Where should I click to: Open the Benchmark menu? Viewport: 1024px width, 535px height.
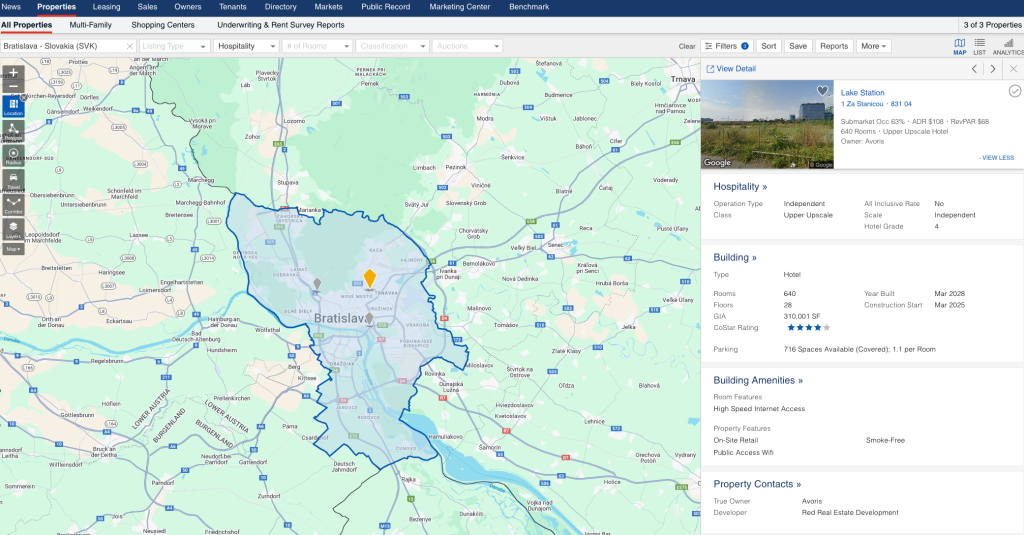(529, 7)
